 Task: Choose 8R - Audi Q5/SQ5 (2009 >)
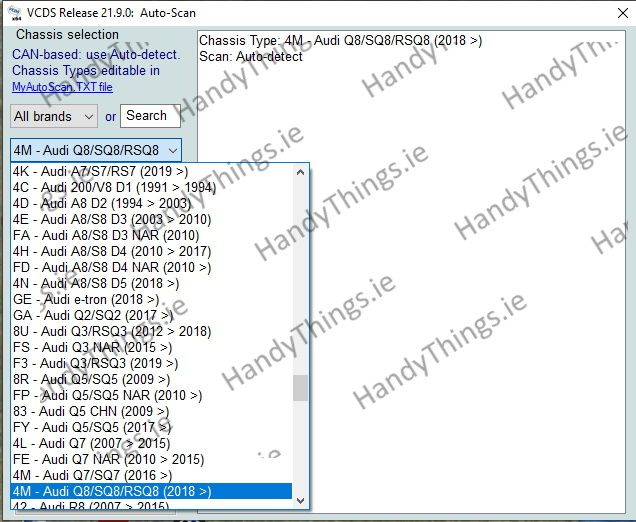pyautogui.click(x=151, y=379)
